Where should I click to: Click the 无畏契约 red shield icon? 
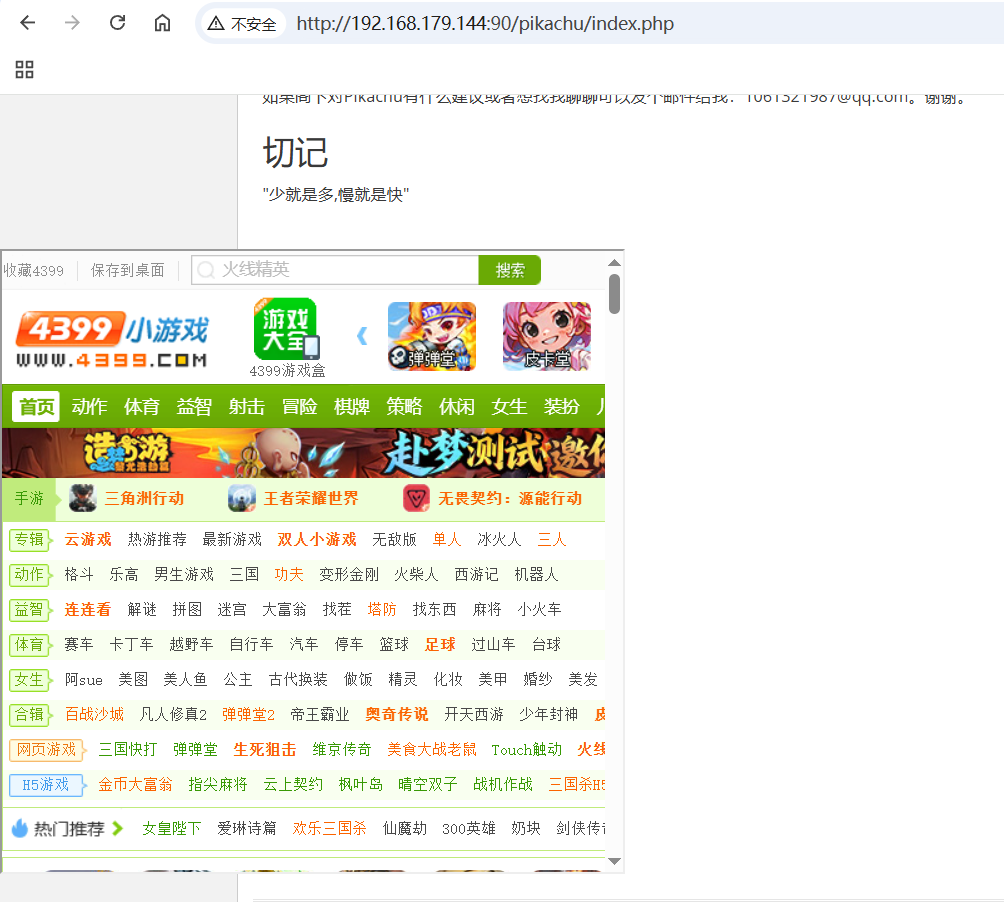point(416,498)
